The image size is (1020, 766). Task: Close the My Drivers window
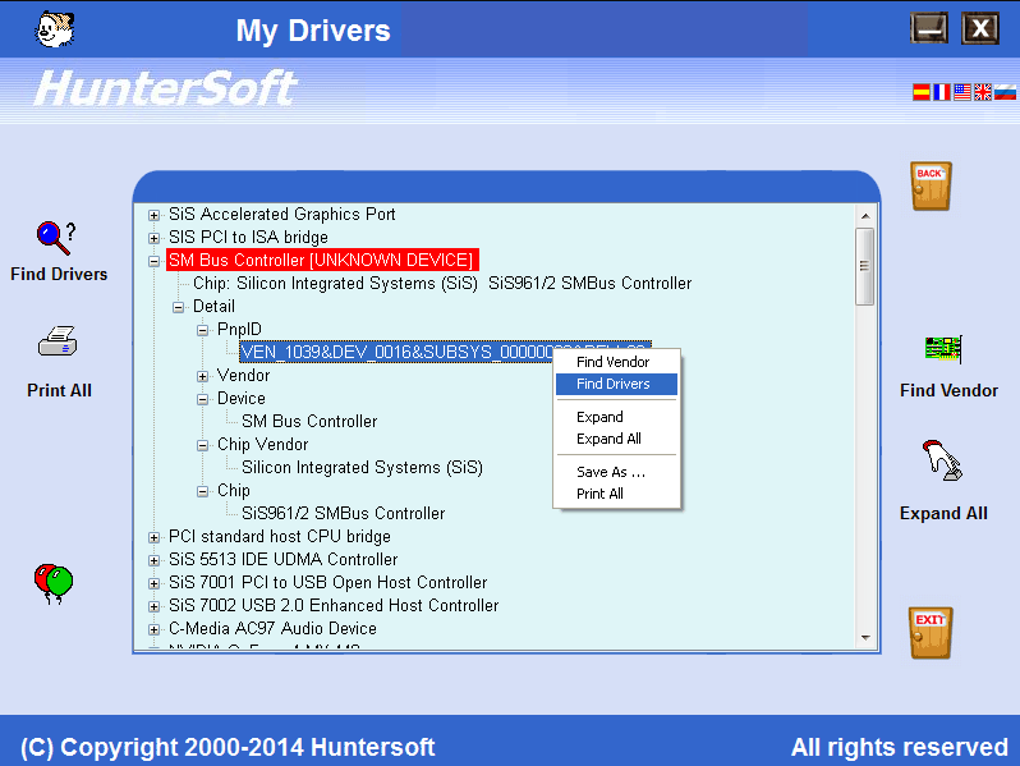click(980, 29)
